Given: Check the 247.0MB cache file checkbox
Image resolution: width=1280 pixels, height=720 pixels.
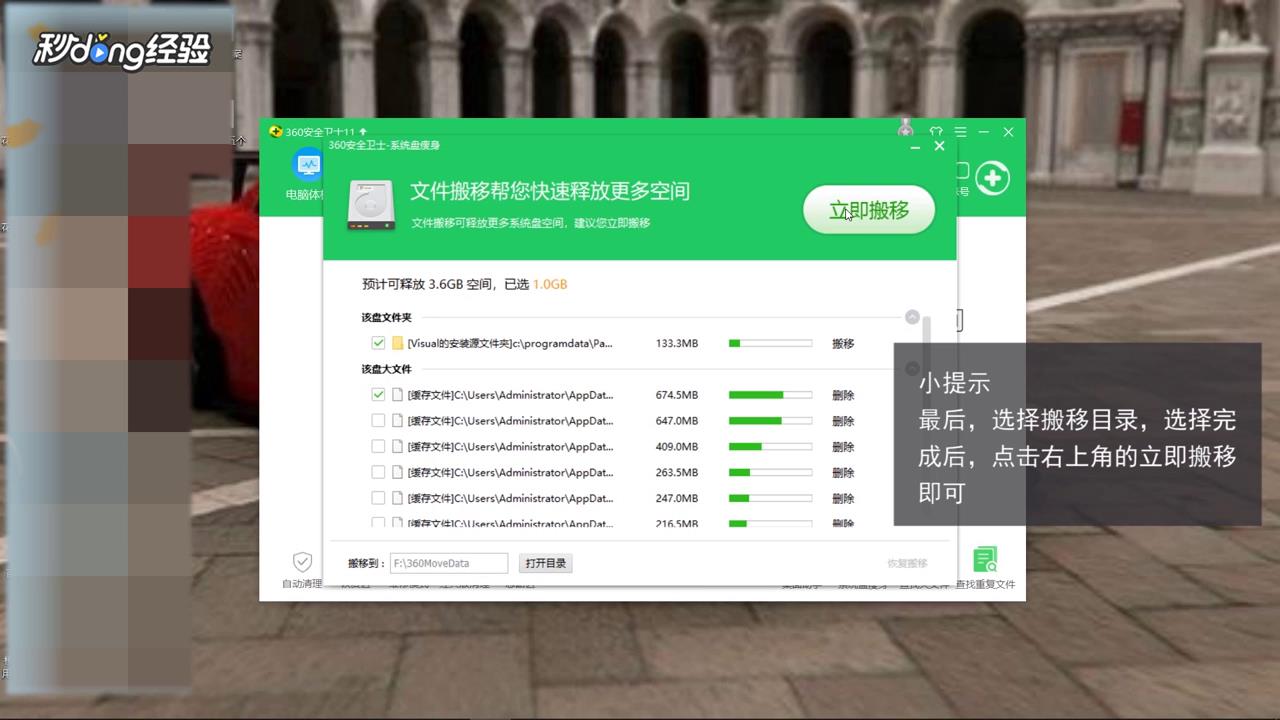Looking at the screenshot, I should point(378,498).
